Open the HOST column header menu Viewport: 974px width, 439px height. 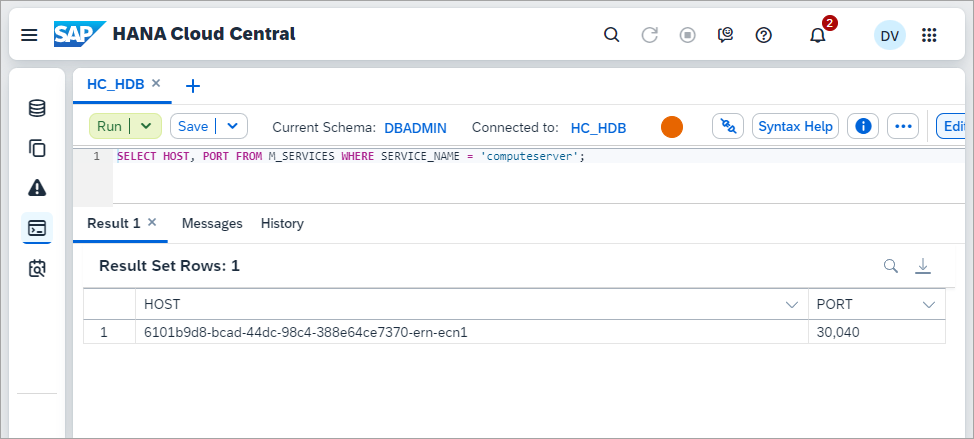pos(791,305)
